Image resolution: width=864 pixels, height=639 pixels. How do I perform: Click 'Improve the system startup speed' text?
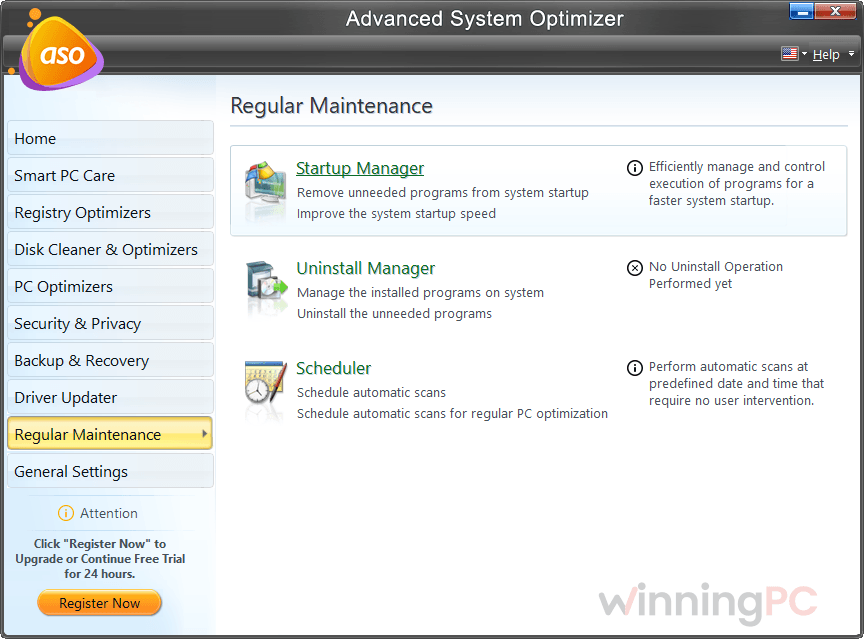(396, 213)
